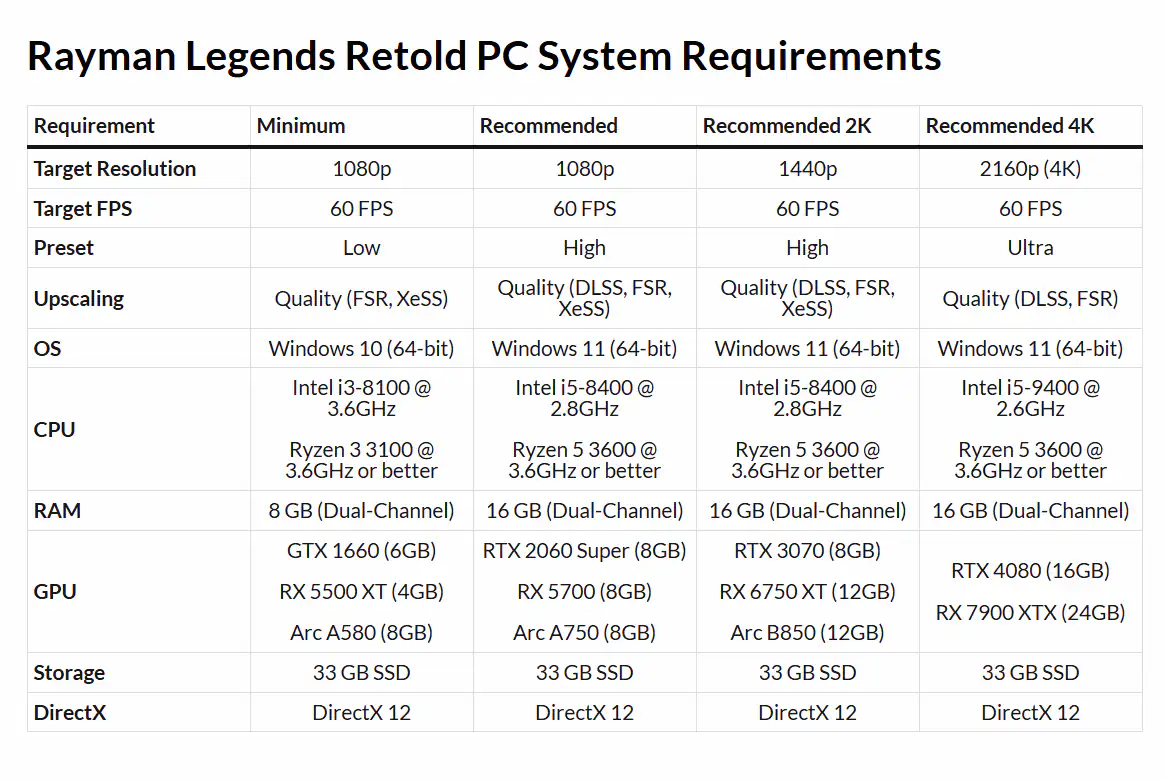Select 'High' preset in the Recommended 2K column

point(808,248)
